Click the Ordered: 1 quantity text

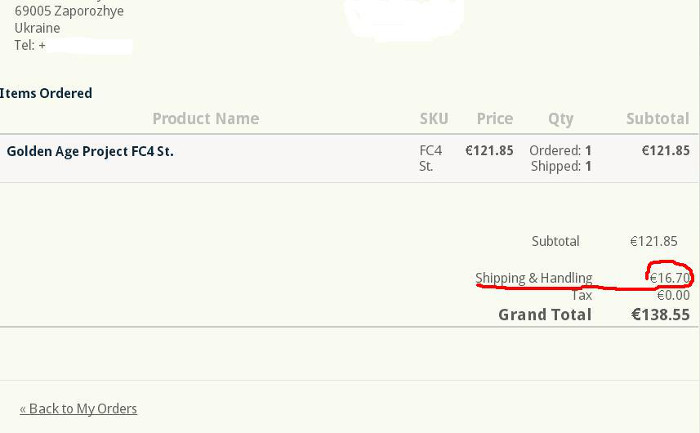(x=560, y=150)
